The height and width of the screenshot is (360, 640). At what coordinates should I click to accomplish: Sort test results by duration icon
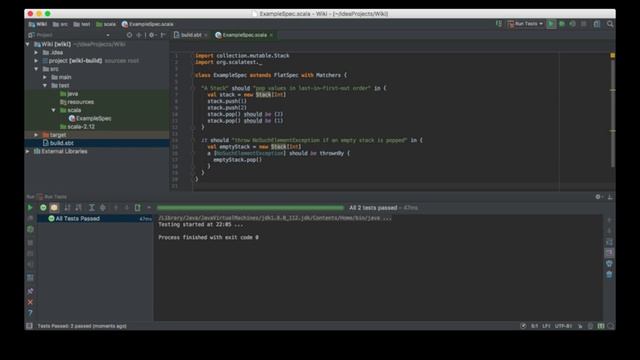[78, 208]
